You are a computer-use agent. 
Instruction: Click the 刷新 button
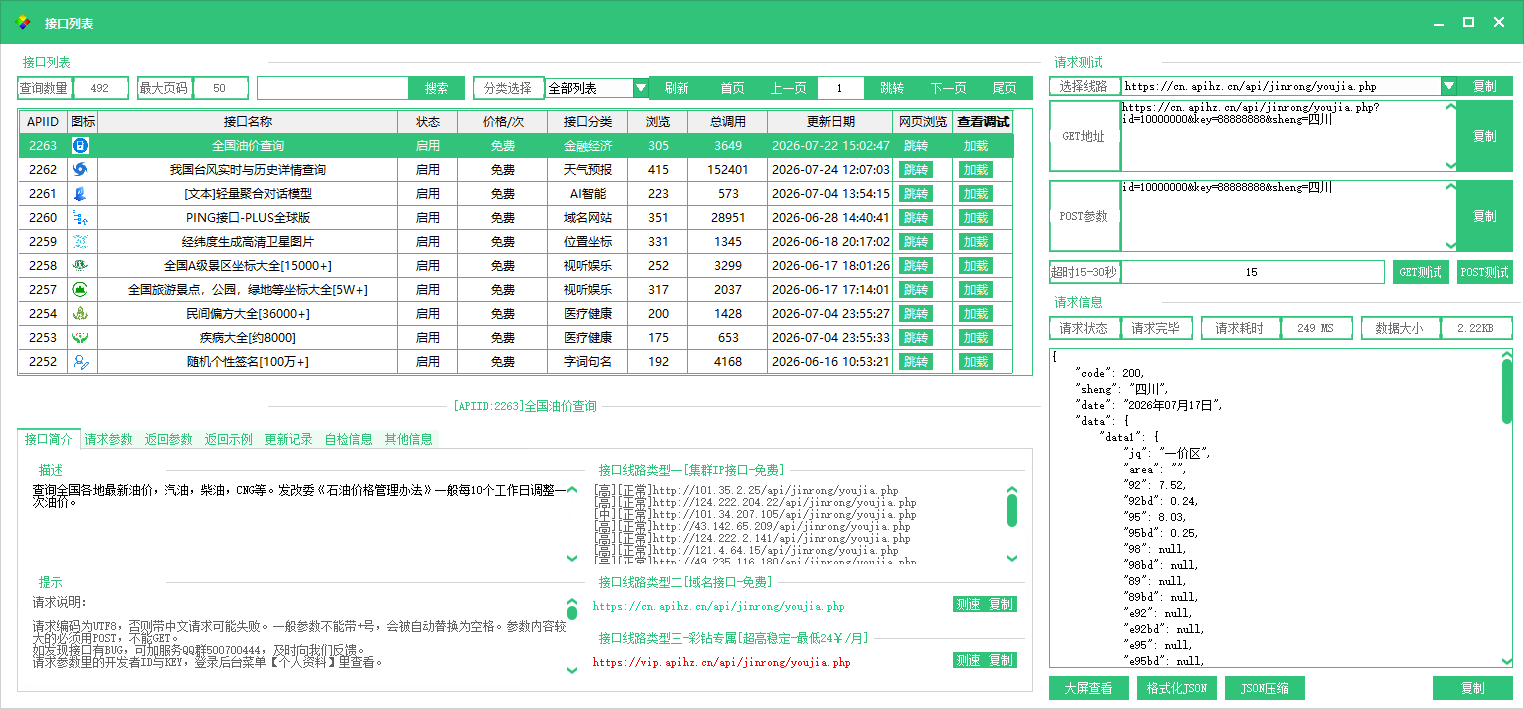point(676,88)
